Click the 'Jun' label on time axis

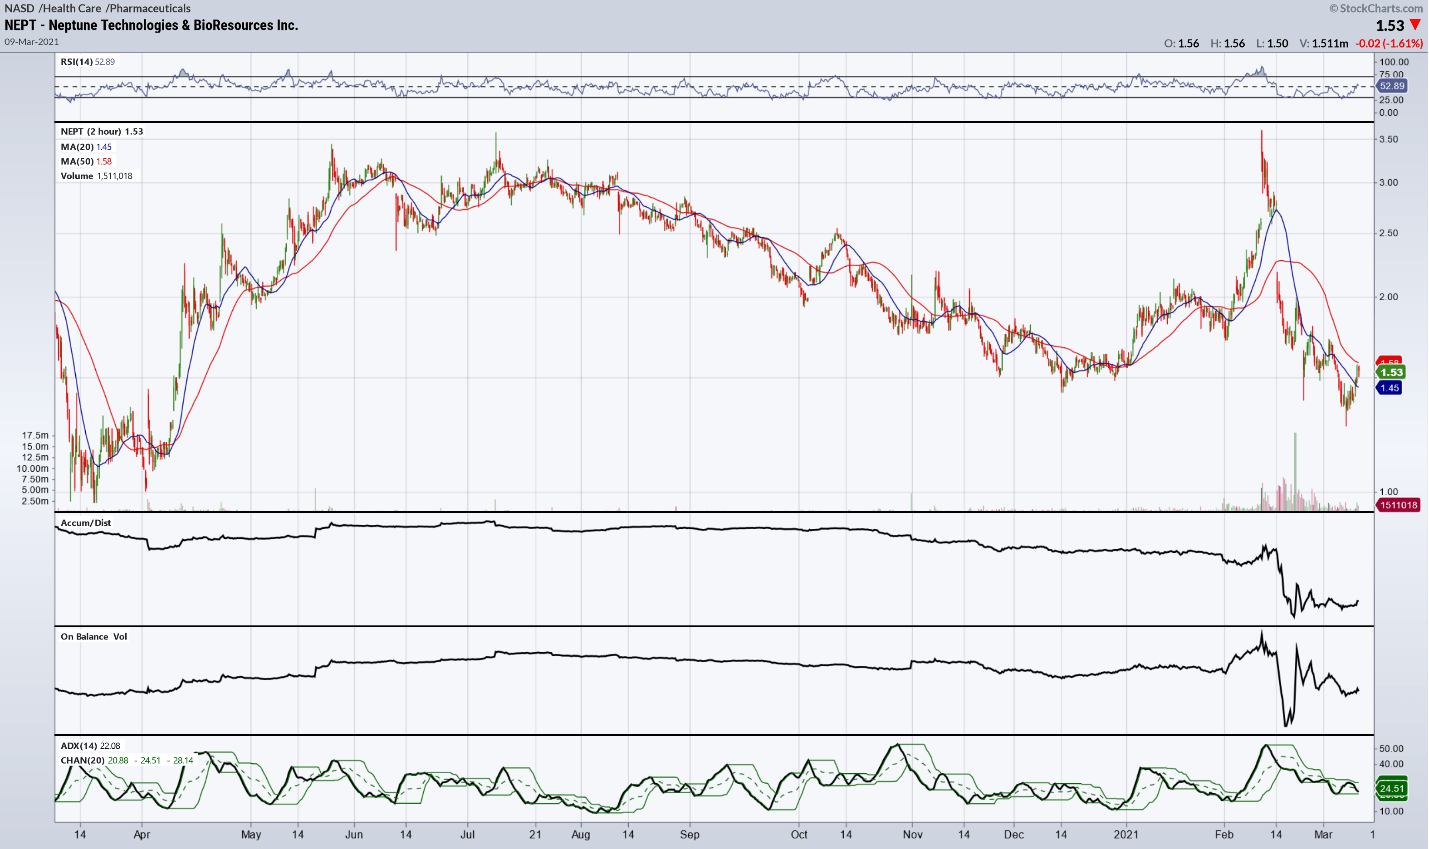(353, 834)
